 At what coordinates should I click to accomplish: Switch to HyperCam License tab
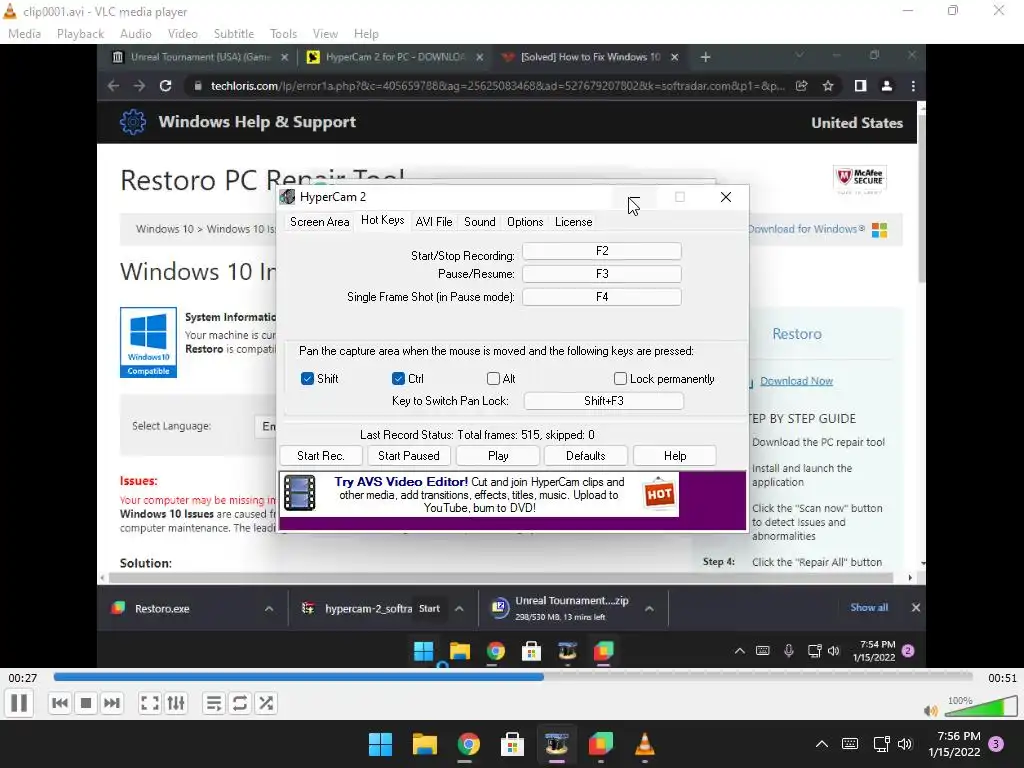point(573,222)
